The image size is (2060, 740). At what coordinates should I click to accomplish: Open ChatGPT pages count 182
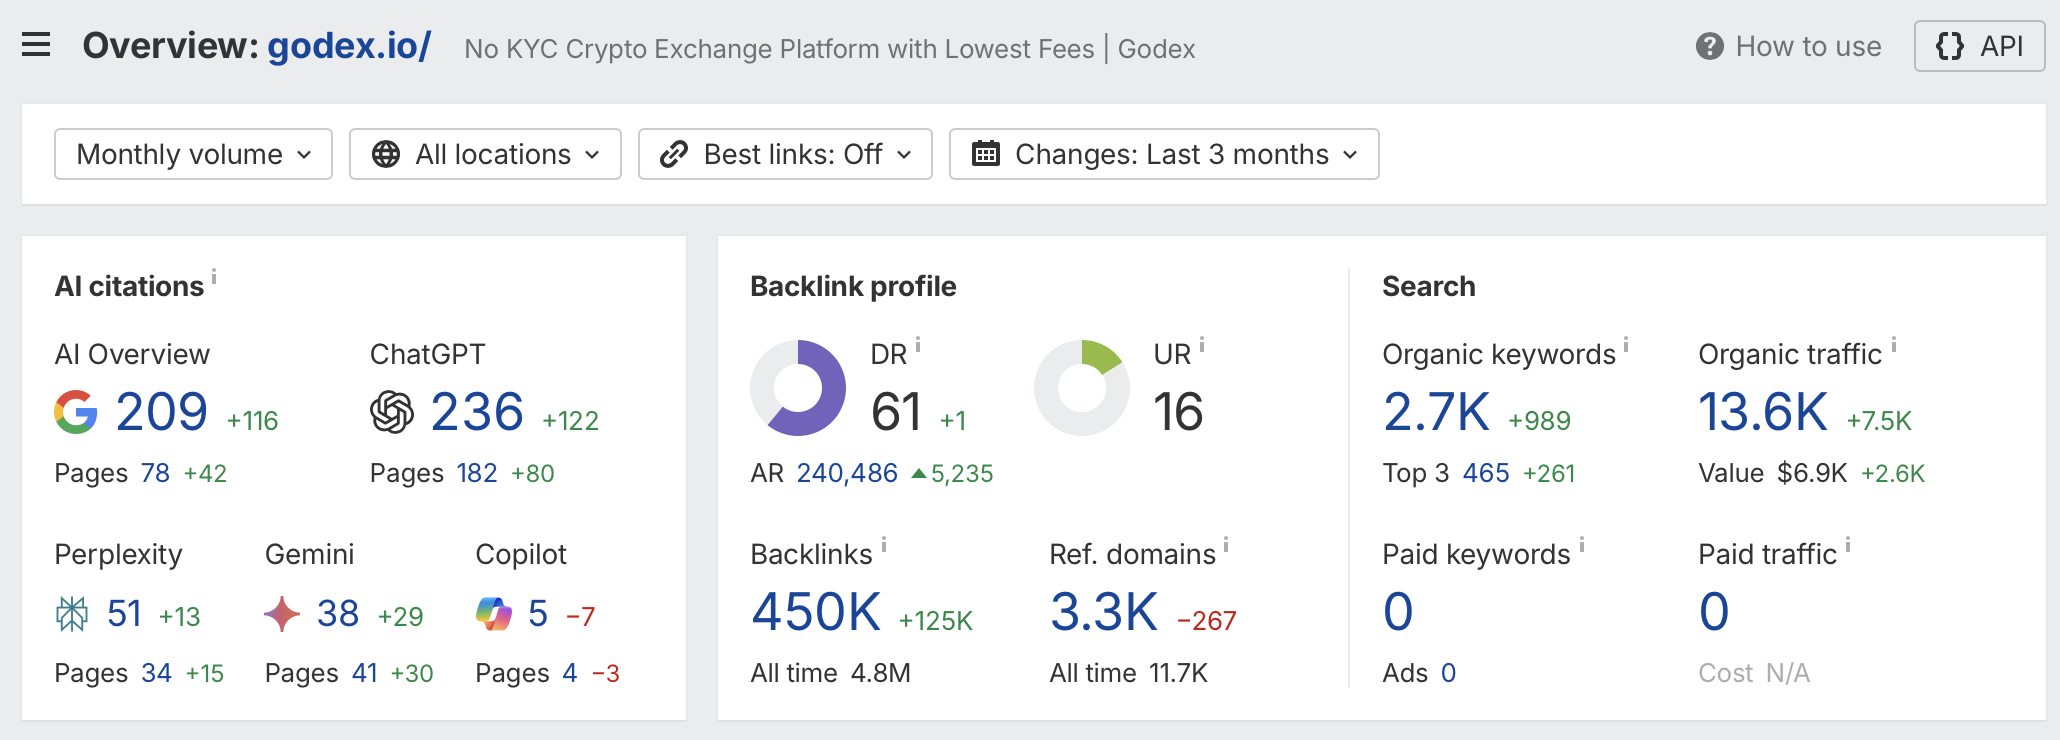tap(477, 473)
